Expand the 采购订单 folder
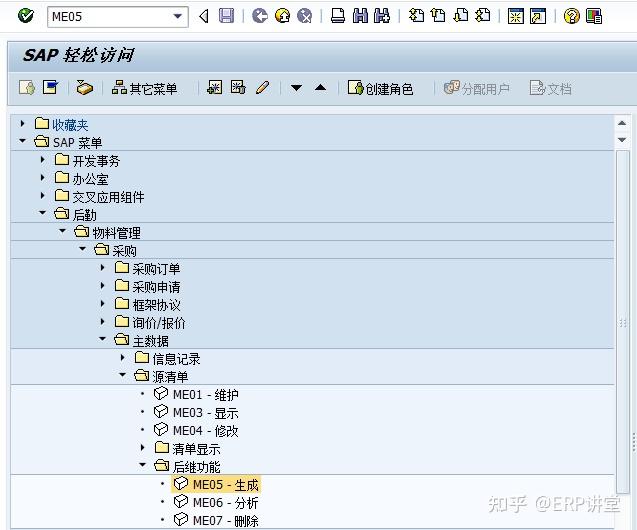The width and height of the screenshot is (637, 530). point(103,267)
